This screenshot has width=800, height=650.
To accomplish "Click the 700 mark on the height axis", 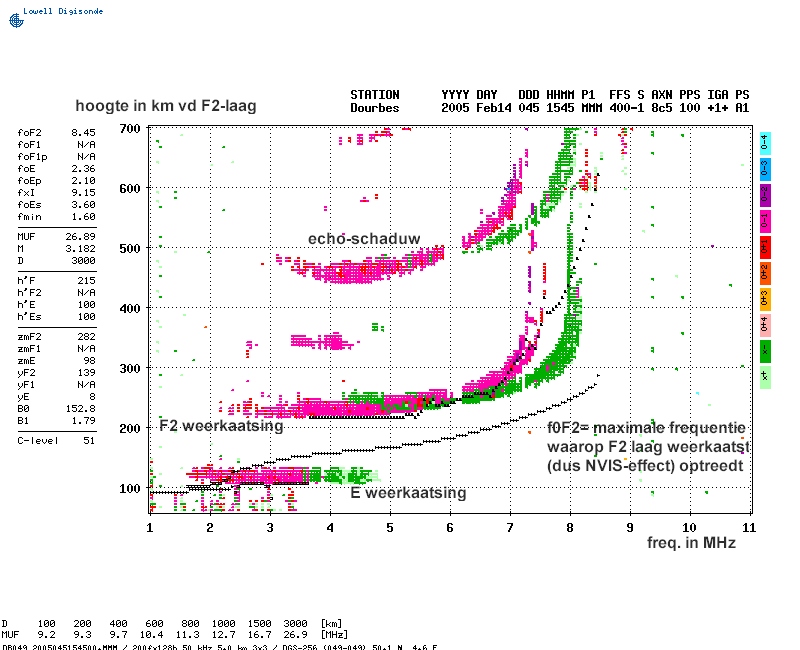I will pos(130,129).
